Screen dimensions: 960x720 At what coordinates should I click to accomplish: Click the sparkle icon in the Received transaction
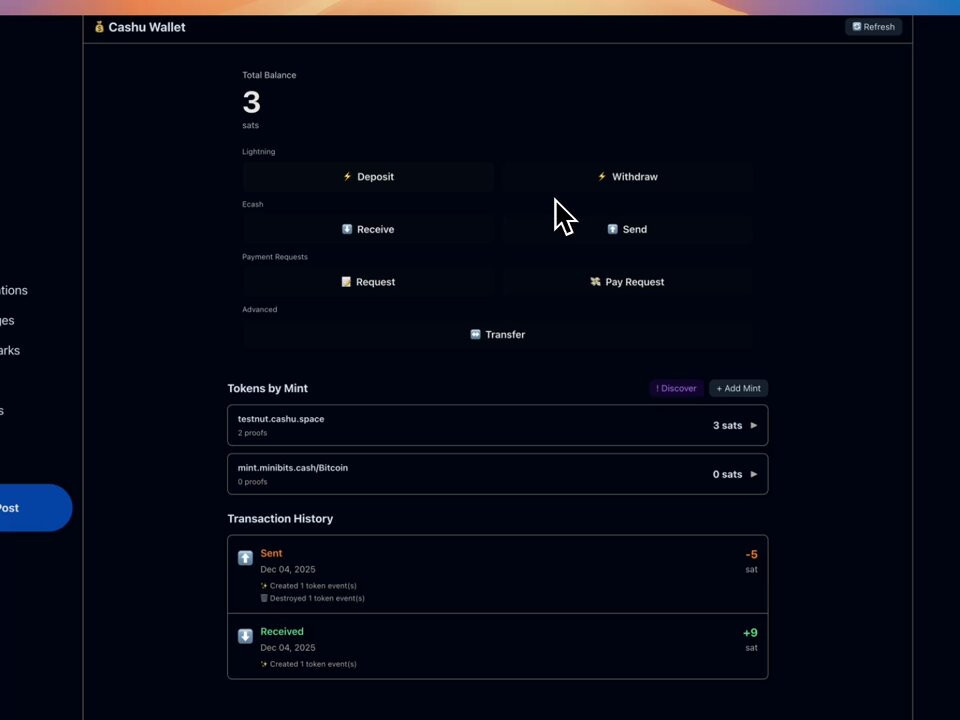(264, 664)
